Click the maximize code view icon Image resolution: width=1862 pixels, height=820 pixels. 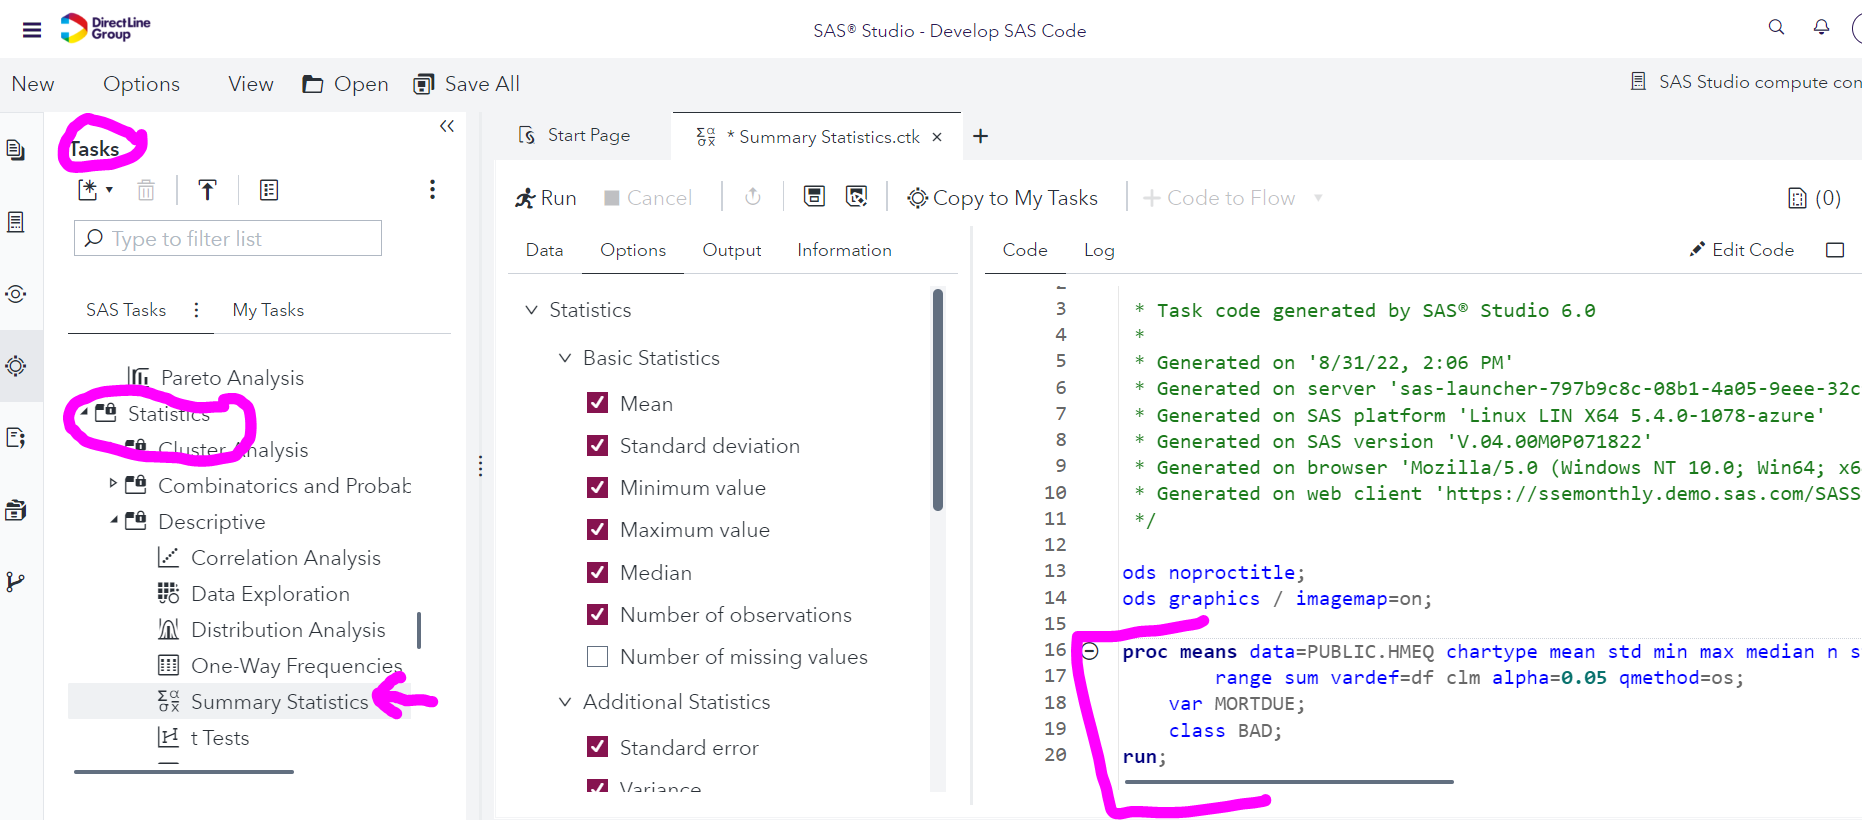1835,250
